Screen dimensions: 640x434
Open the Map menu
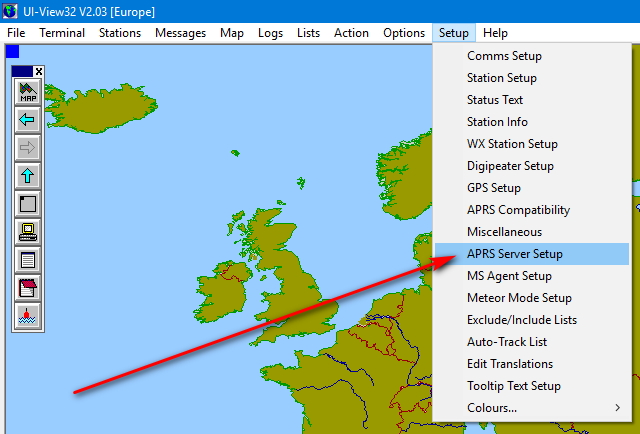point(232,33)
